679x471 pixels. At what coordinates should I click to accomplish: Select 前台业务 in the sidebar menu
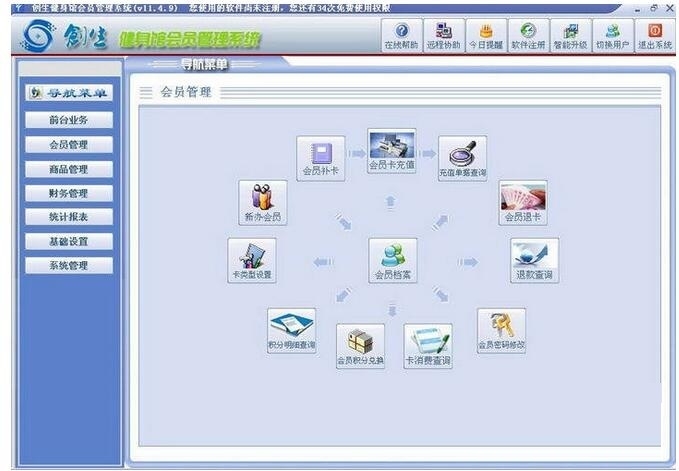pos(69,120)
